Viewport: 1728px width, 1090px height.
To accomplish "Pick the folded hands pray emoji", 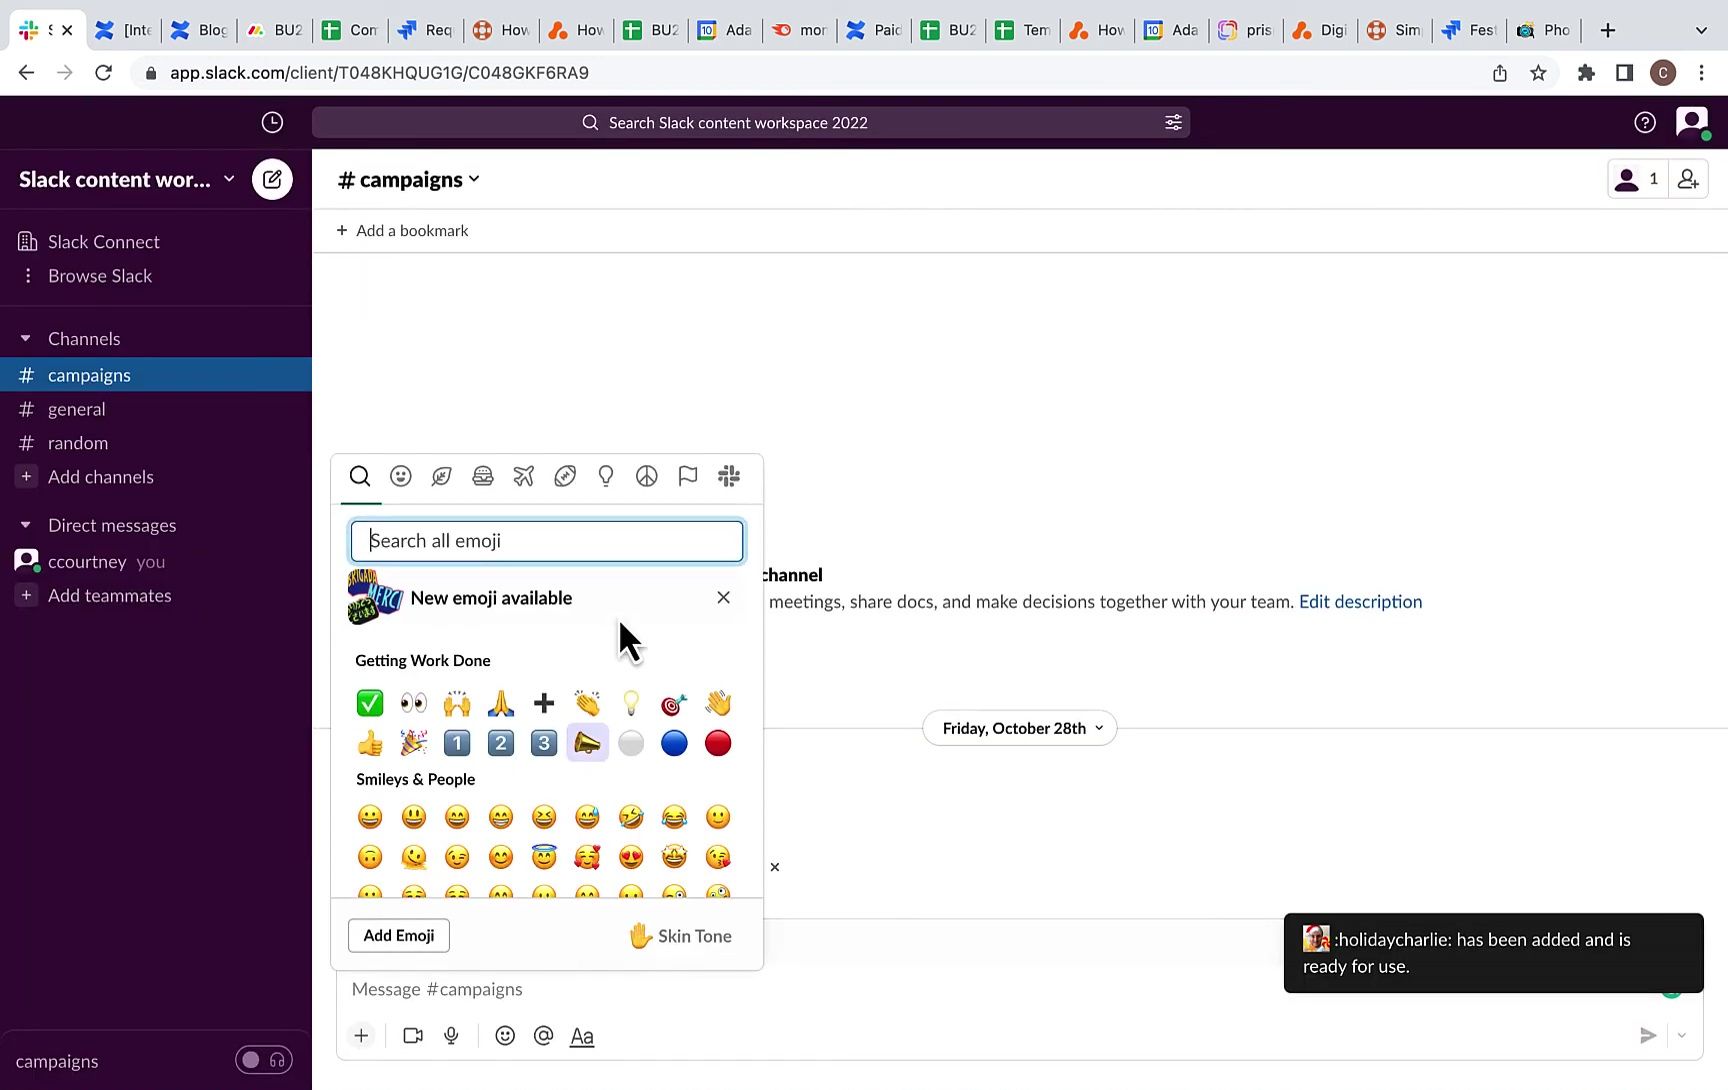I will 501,703.
